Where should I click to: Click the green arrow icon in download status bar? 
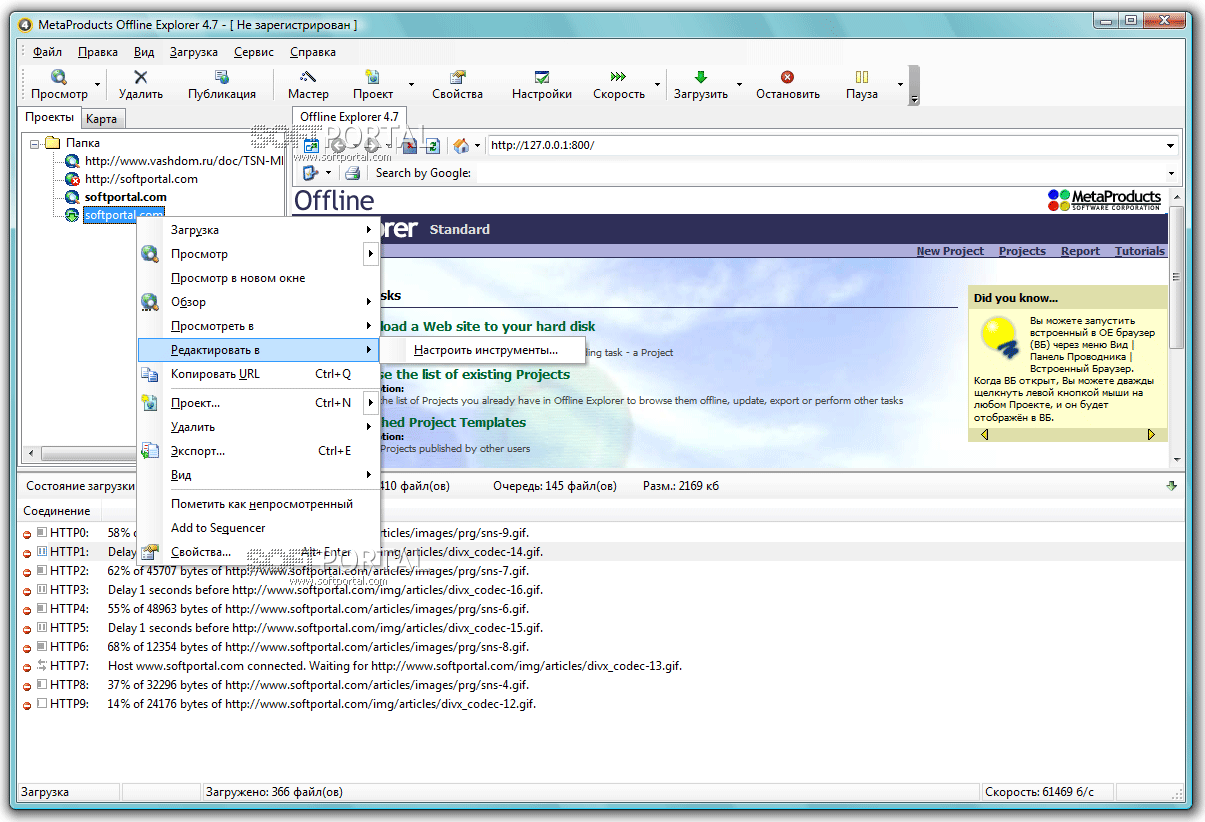point(1172,486)
